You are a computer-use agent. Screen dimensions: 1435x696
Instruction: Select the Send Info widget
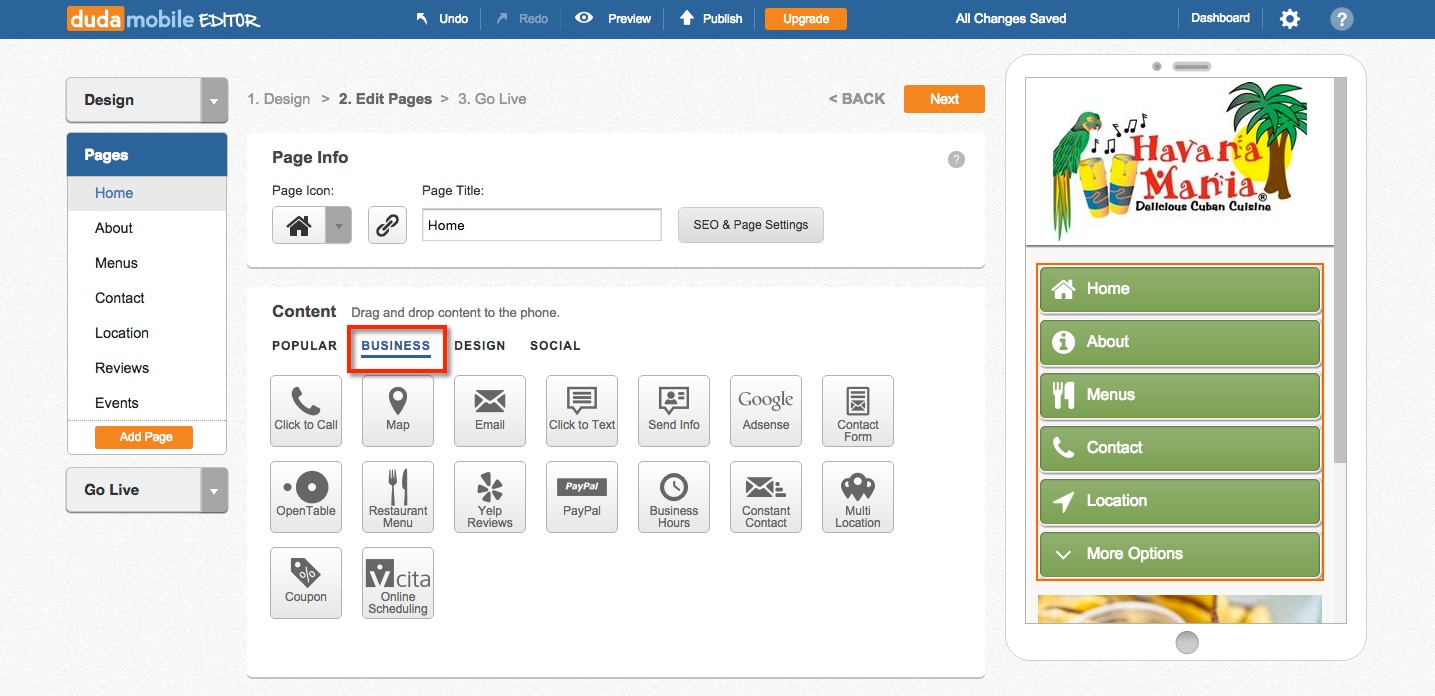coord(674,411)
